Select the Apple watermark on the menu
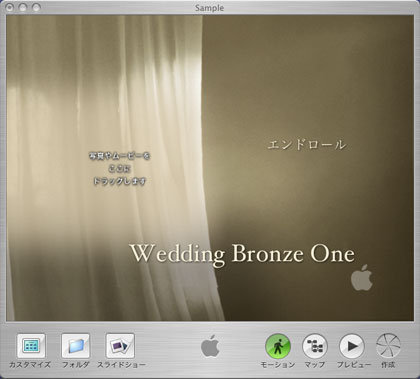Image resolution: width=420 pixels, height=379 pixels. 362,278
